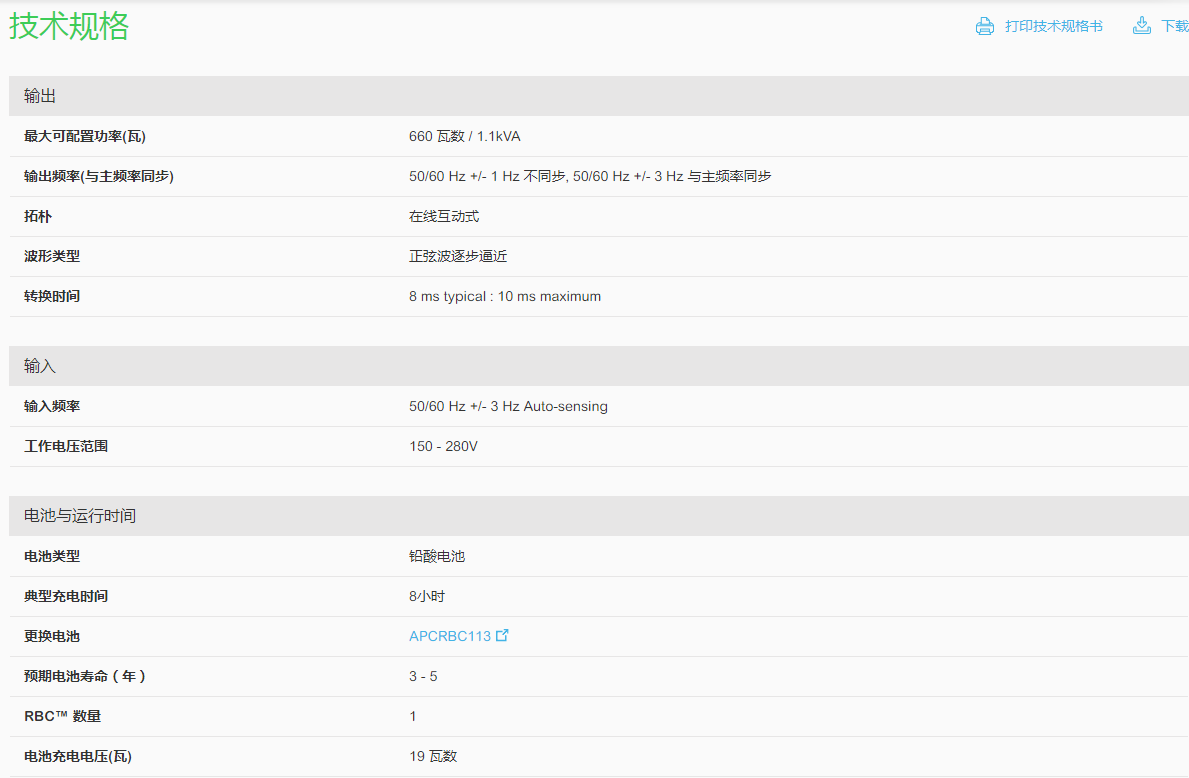Viewport: 1189px width, 778px height.
Task: Click the 在线互动式 topology value
Action: click(x=444, y=216)
